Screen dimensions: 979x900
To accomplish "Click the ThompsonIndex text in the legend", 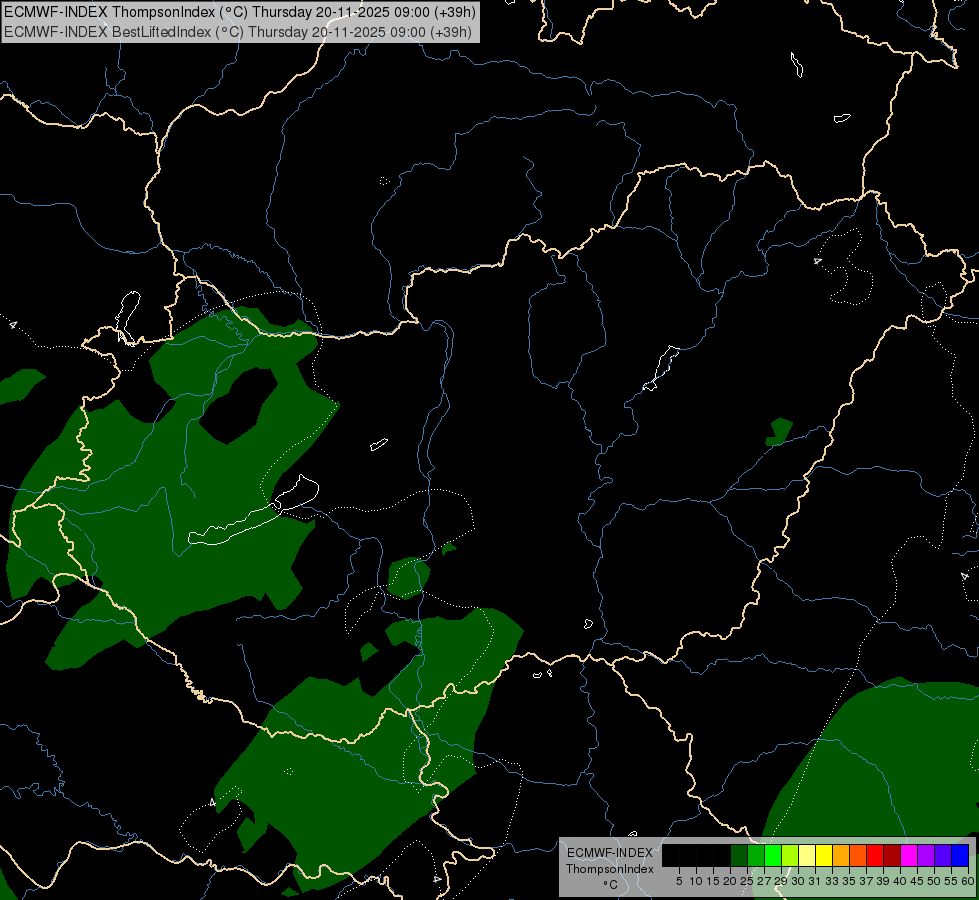I will (609, 869).
